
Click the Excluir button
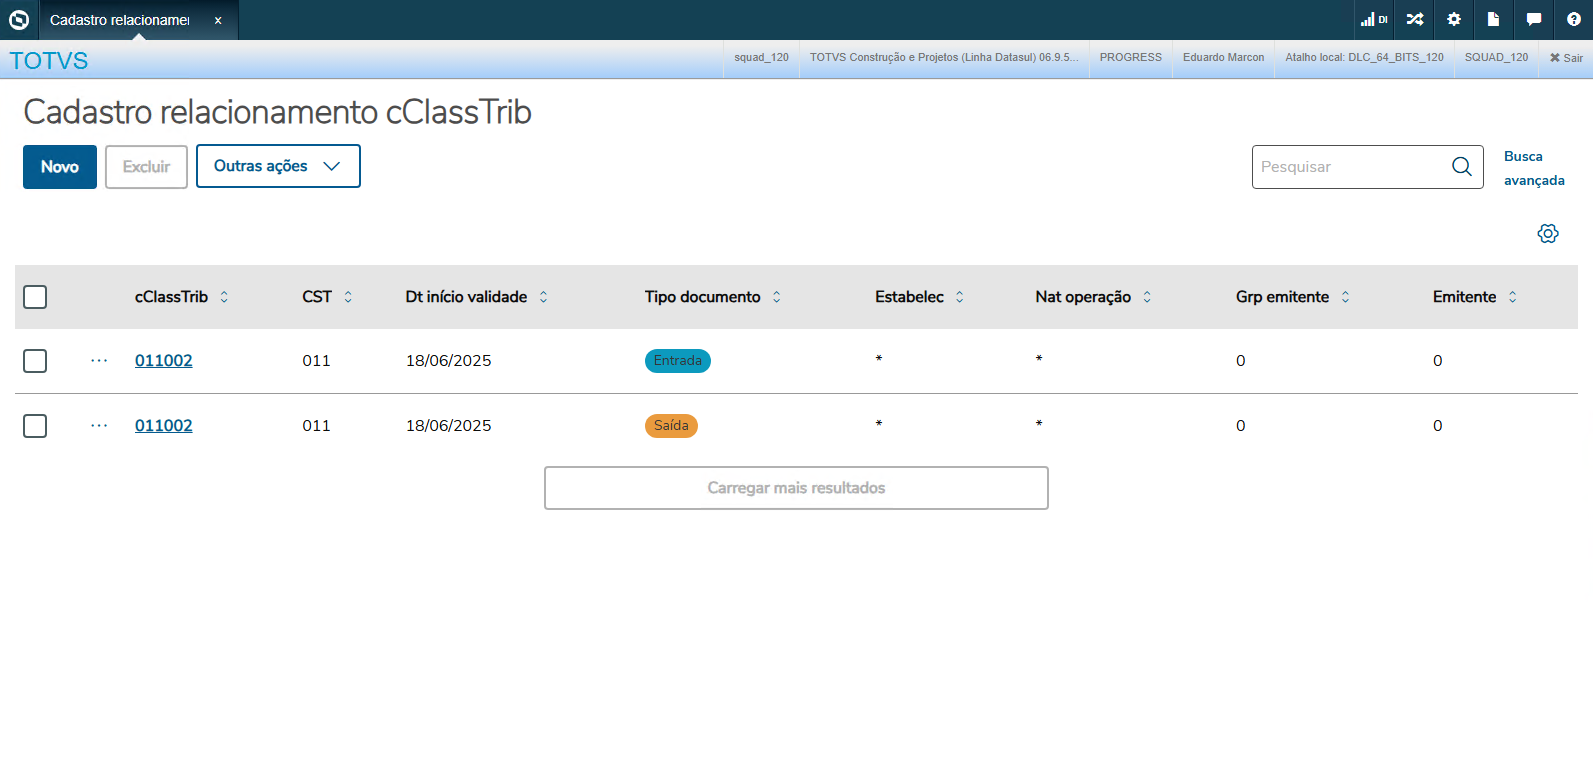[146, 167]
